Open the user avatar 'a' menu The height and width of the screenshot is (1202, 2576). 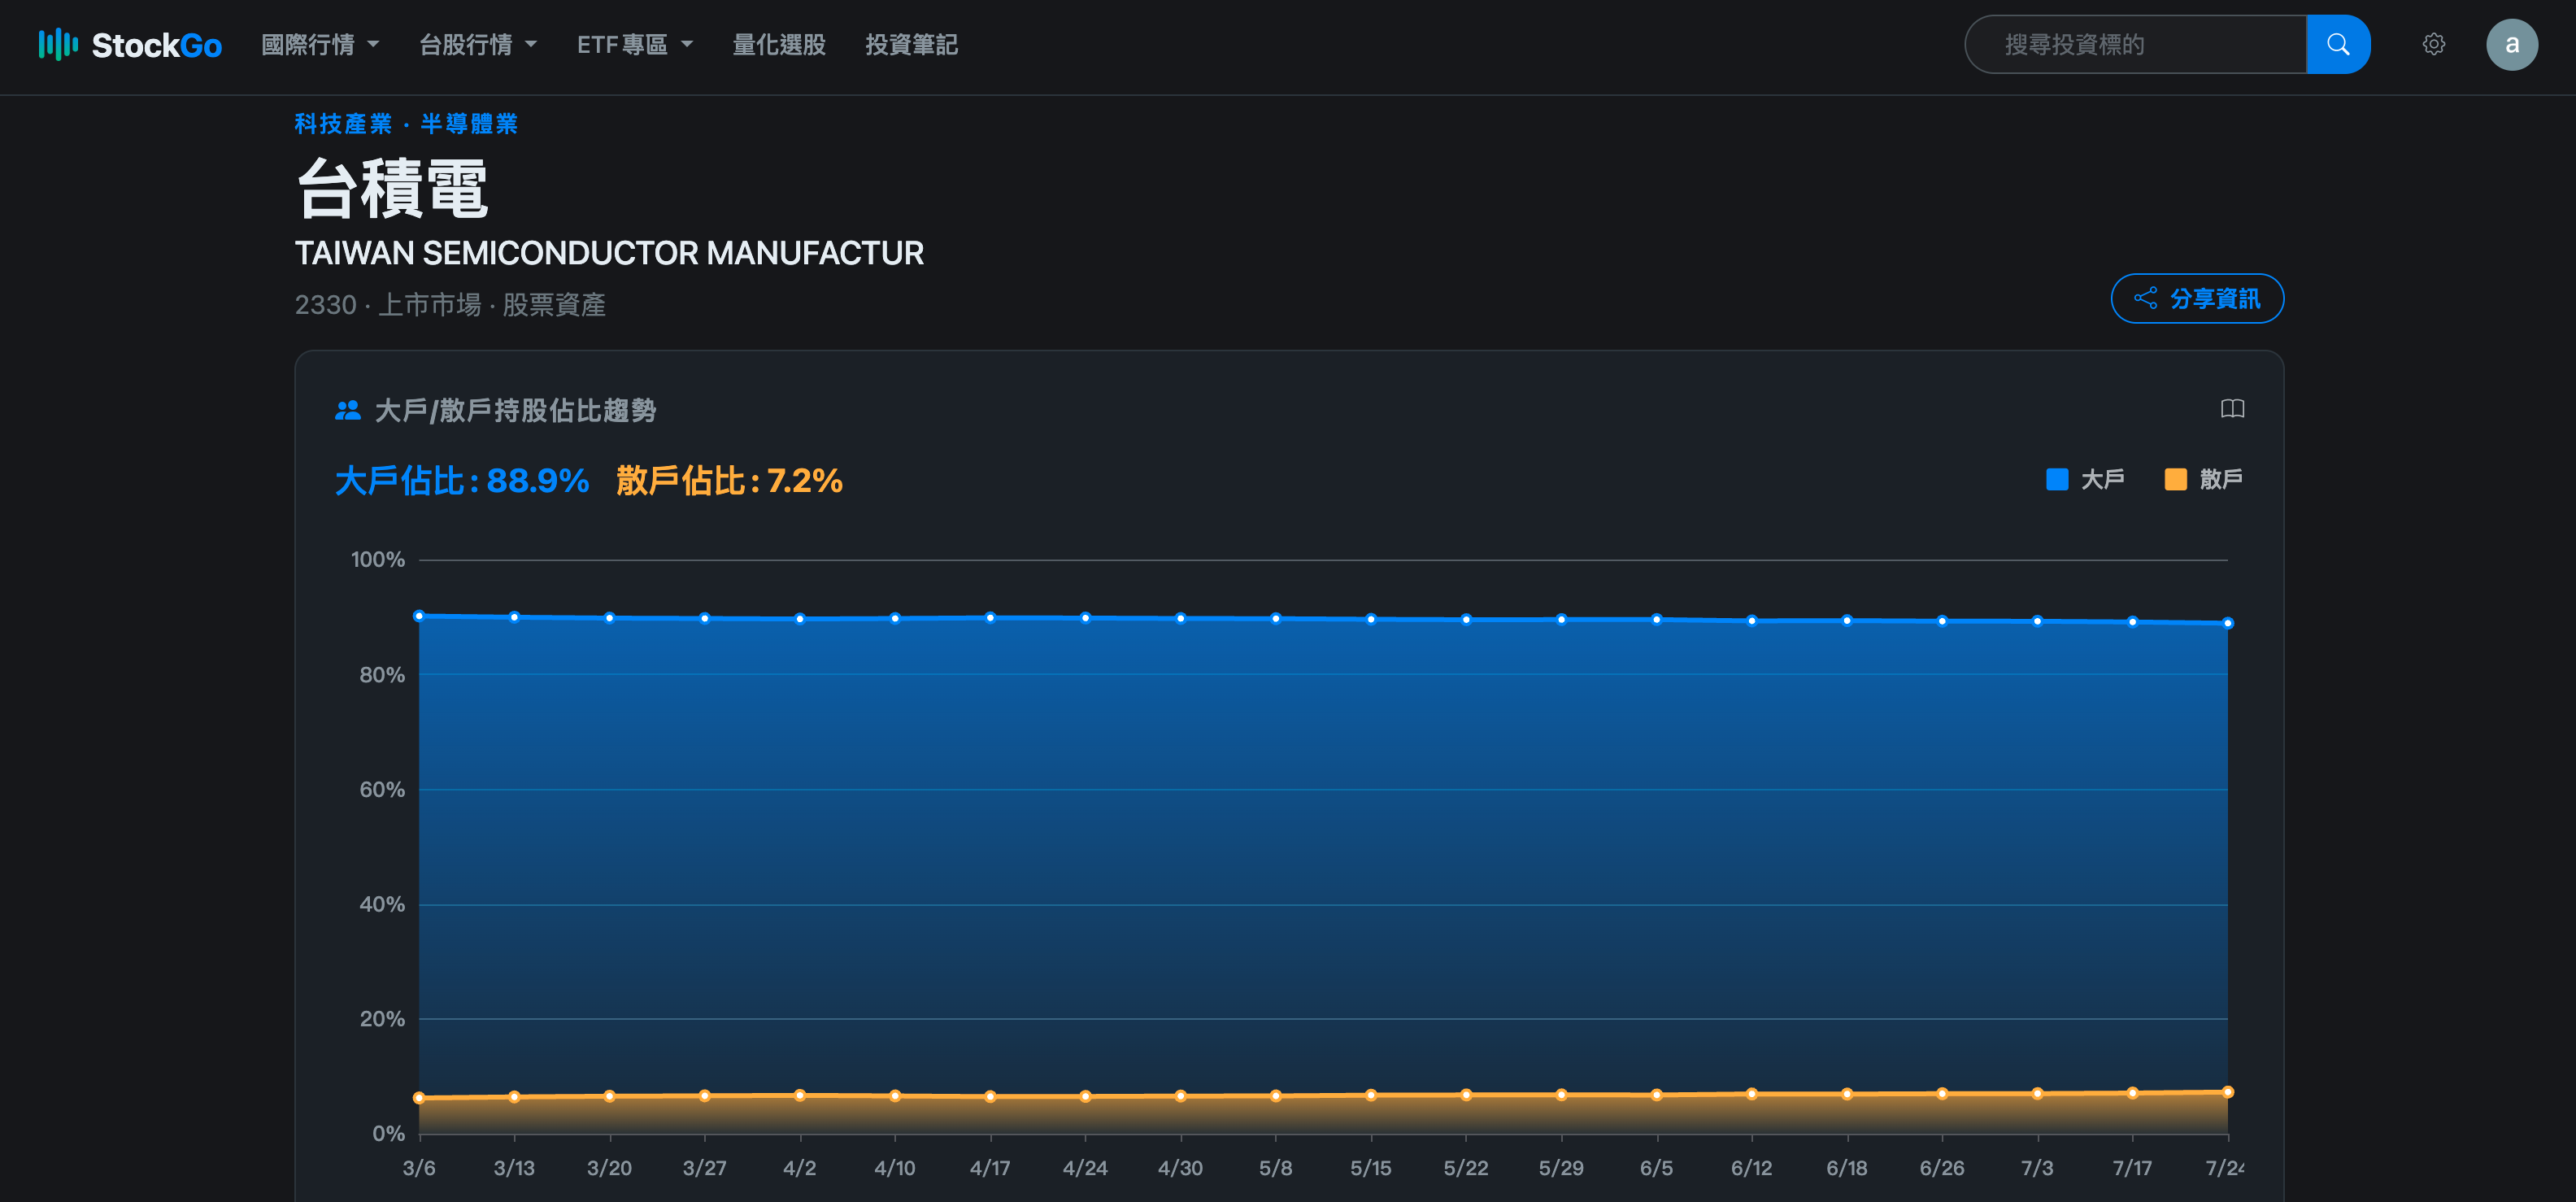pyautogui.click(x=2512, y=45)
